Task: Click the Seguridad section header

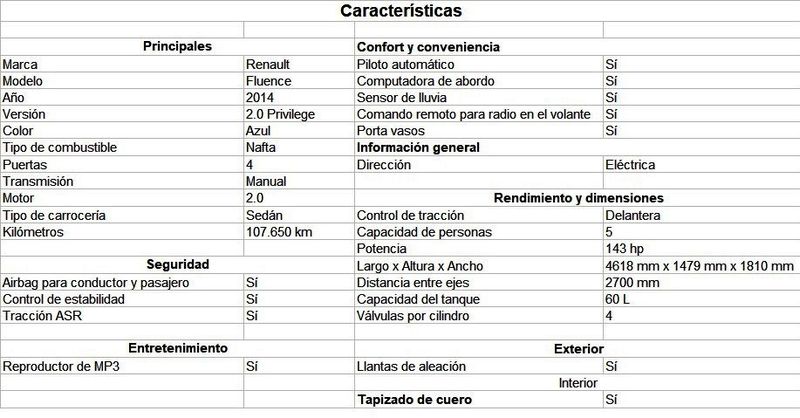Action: click(x=176, y=265)
